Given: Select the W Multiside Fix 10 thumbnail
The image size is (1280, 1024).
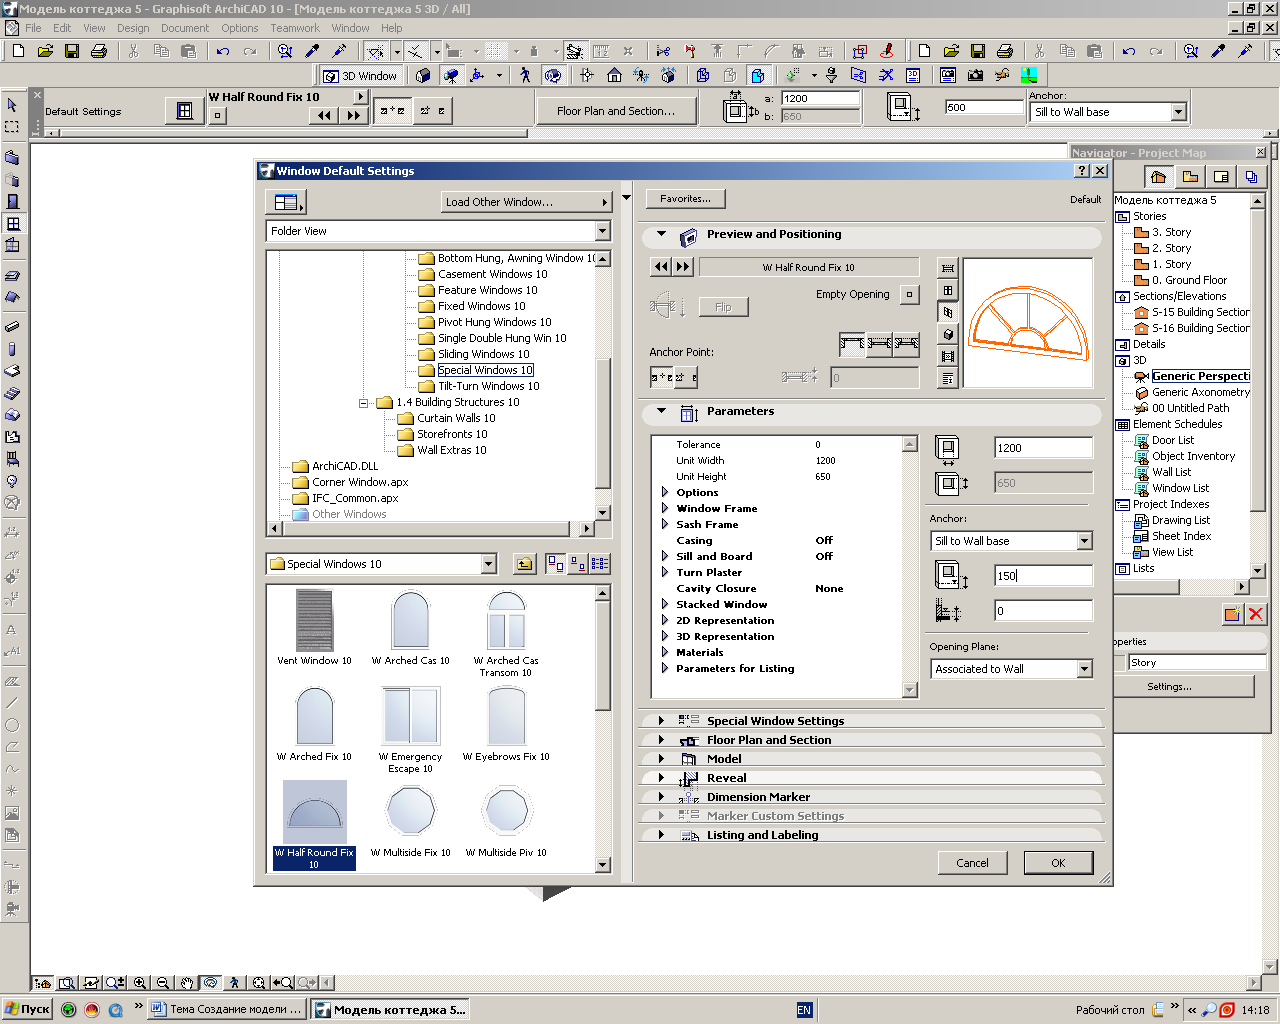Looking at the screenshot, I should pyautogui.click(x=410, y=820).
